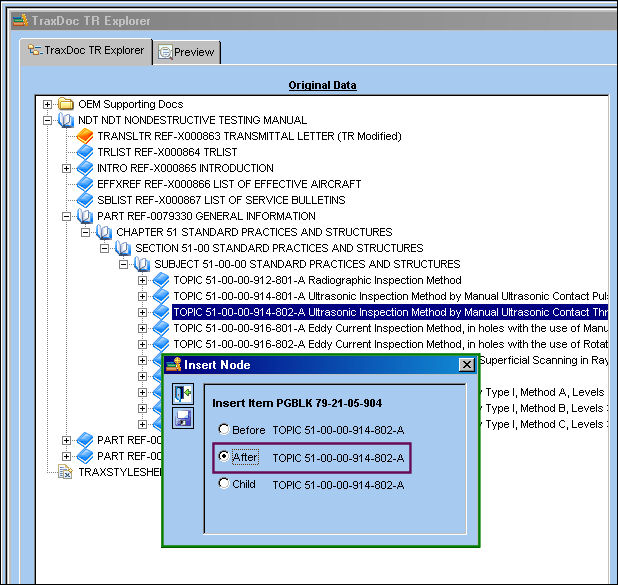
Task: Click the EFFXREF REF-X000866 book icon
Action: 85,184
